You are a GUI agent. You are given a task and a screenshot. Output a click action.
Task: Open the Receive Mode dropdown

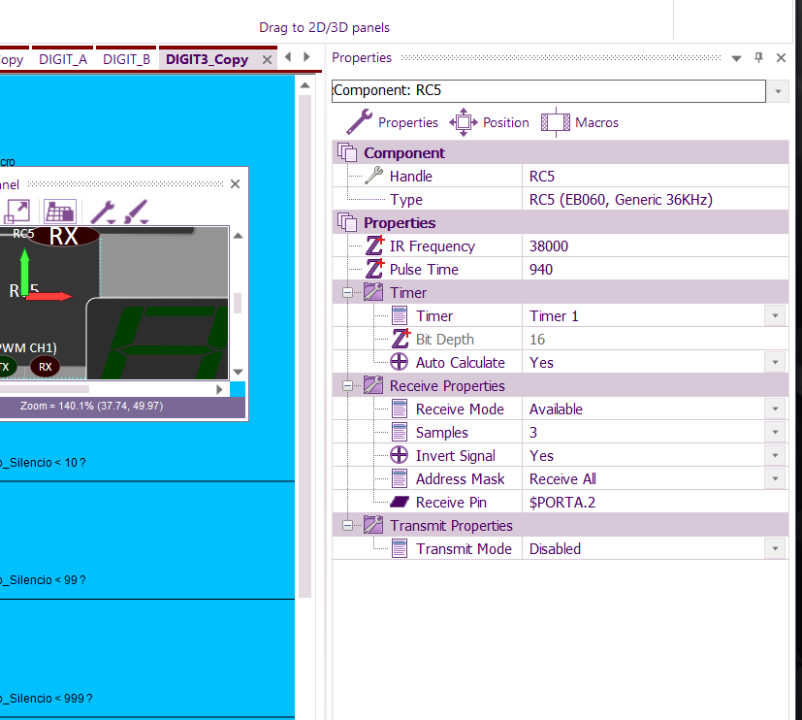point(775,409)
